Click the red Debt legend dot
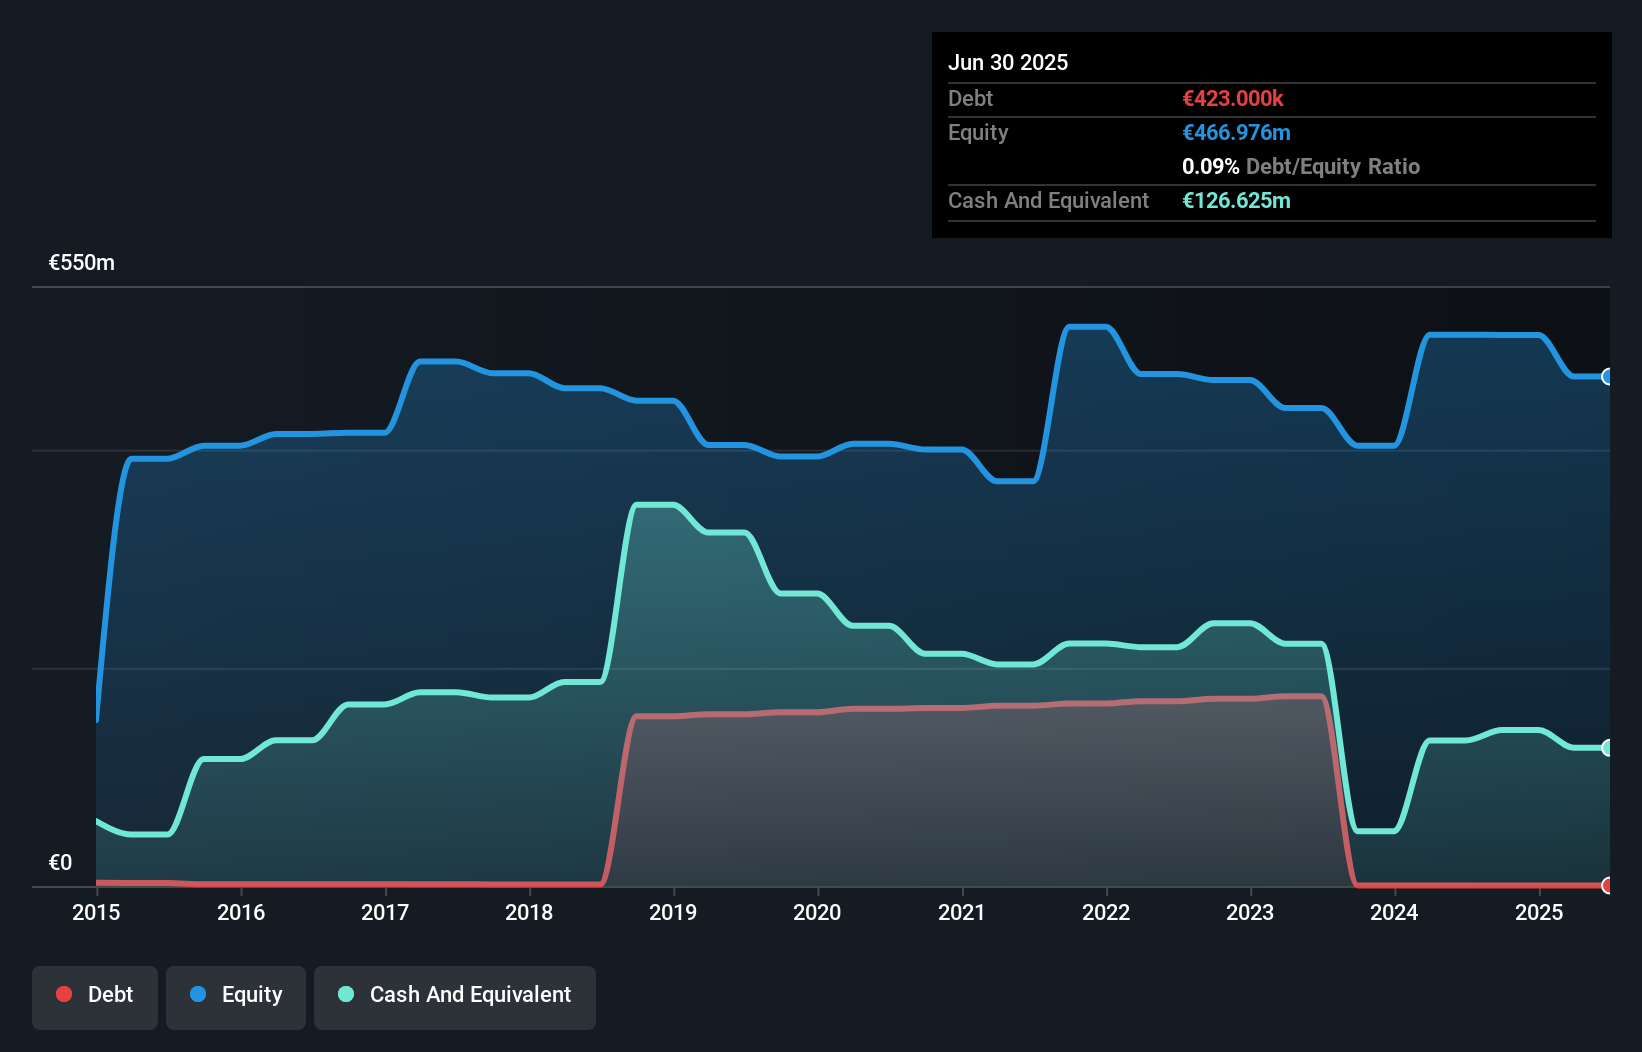This screenshot has width=1642, height=1052. [x=64, y=994]
